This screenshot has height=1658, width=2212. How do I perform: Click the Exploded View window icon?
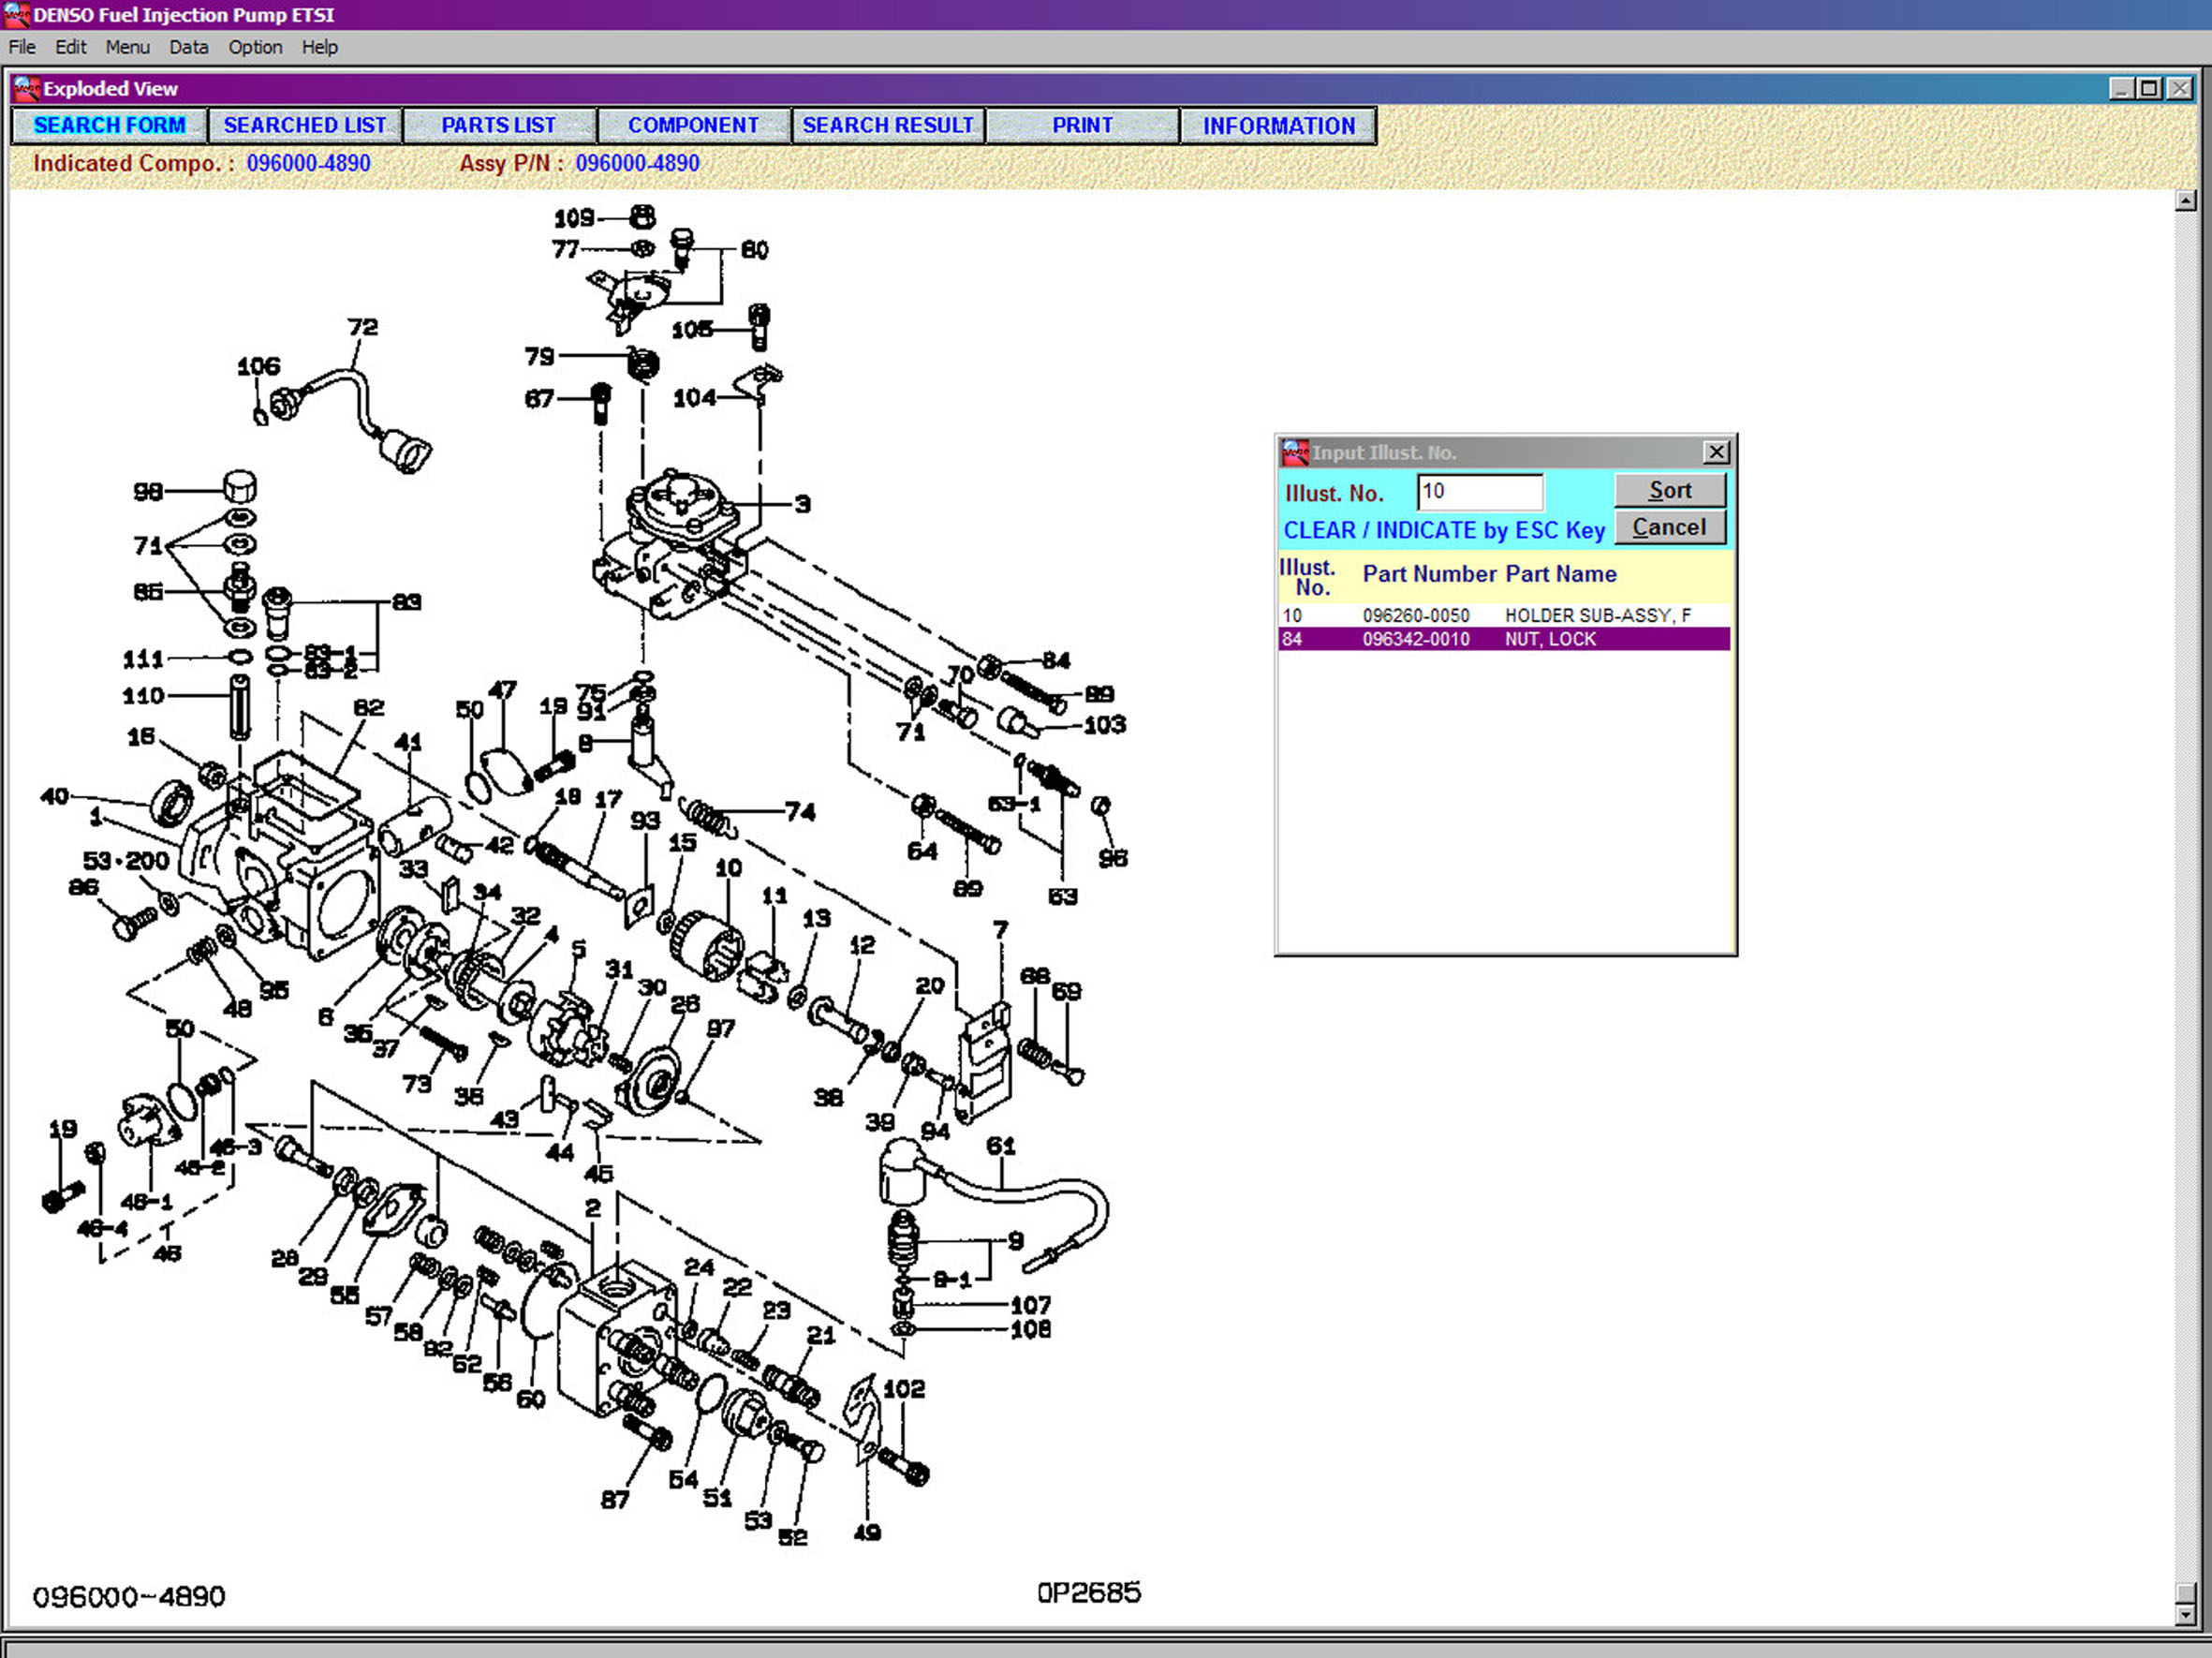click(27, 89)
